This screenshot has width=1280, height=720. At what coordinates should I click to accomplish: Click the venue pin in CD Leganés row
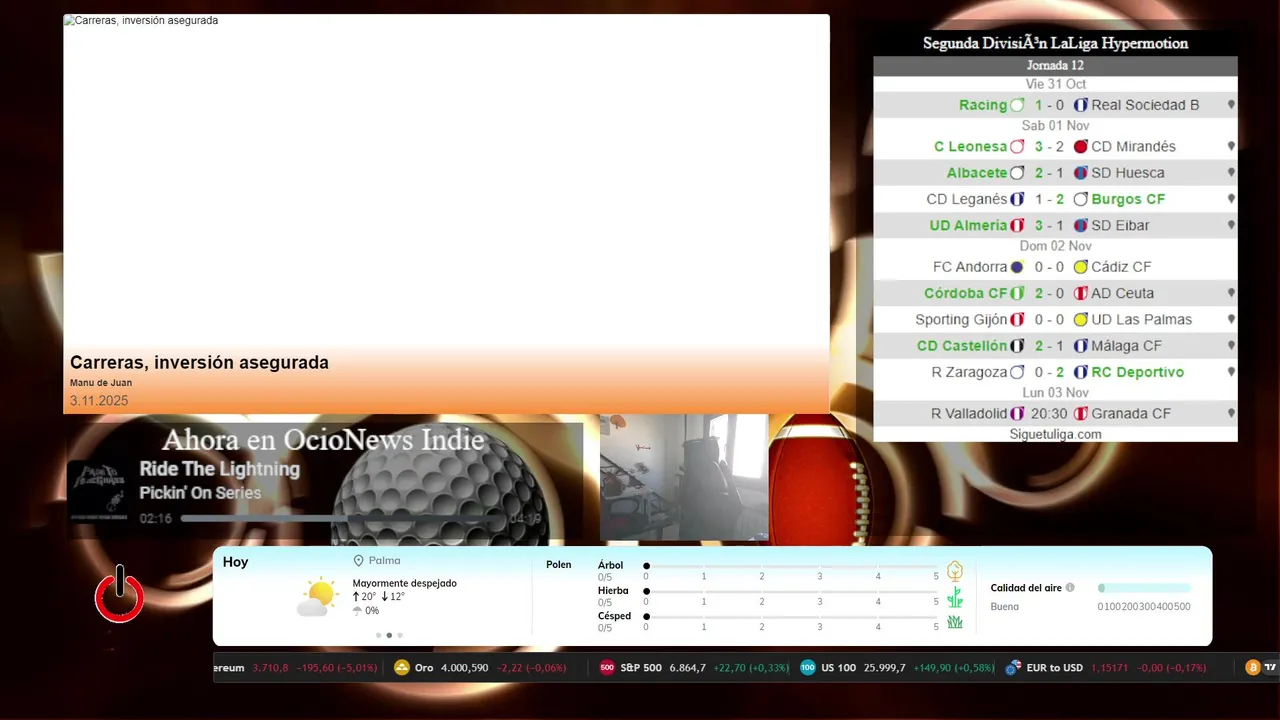1231,199
